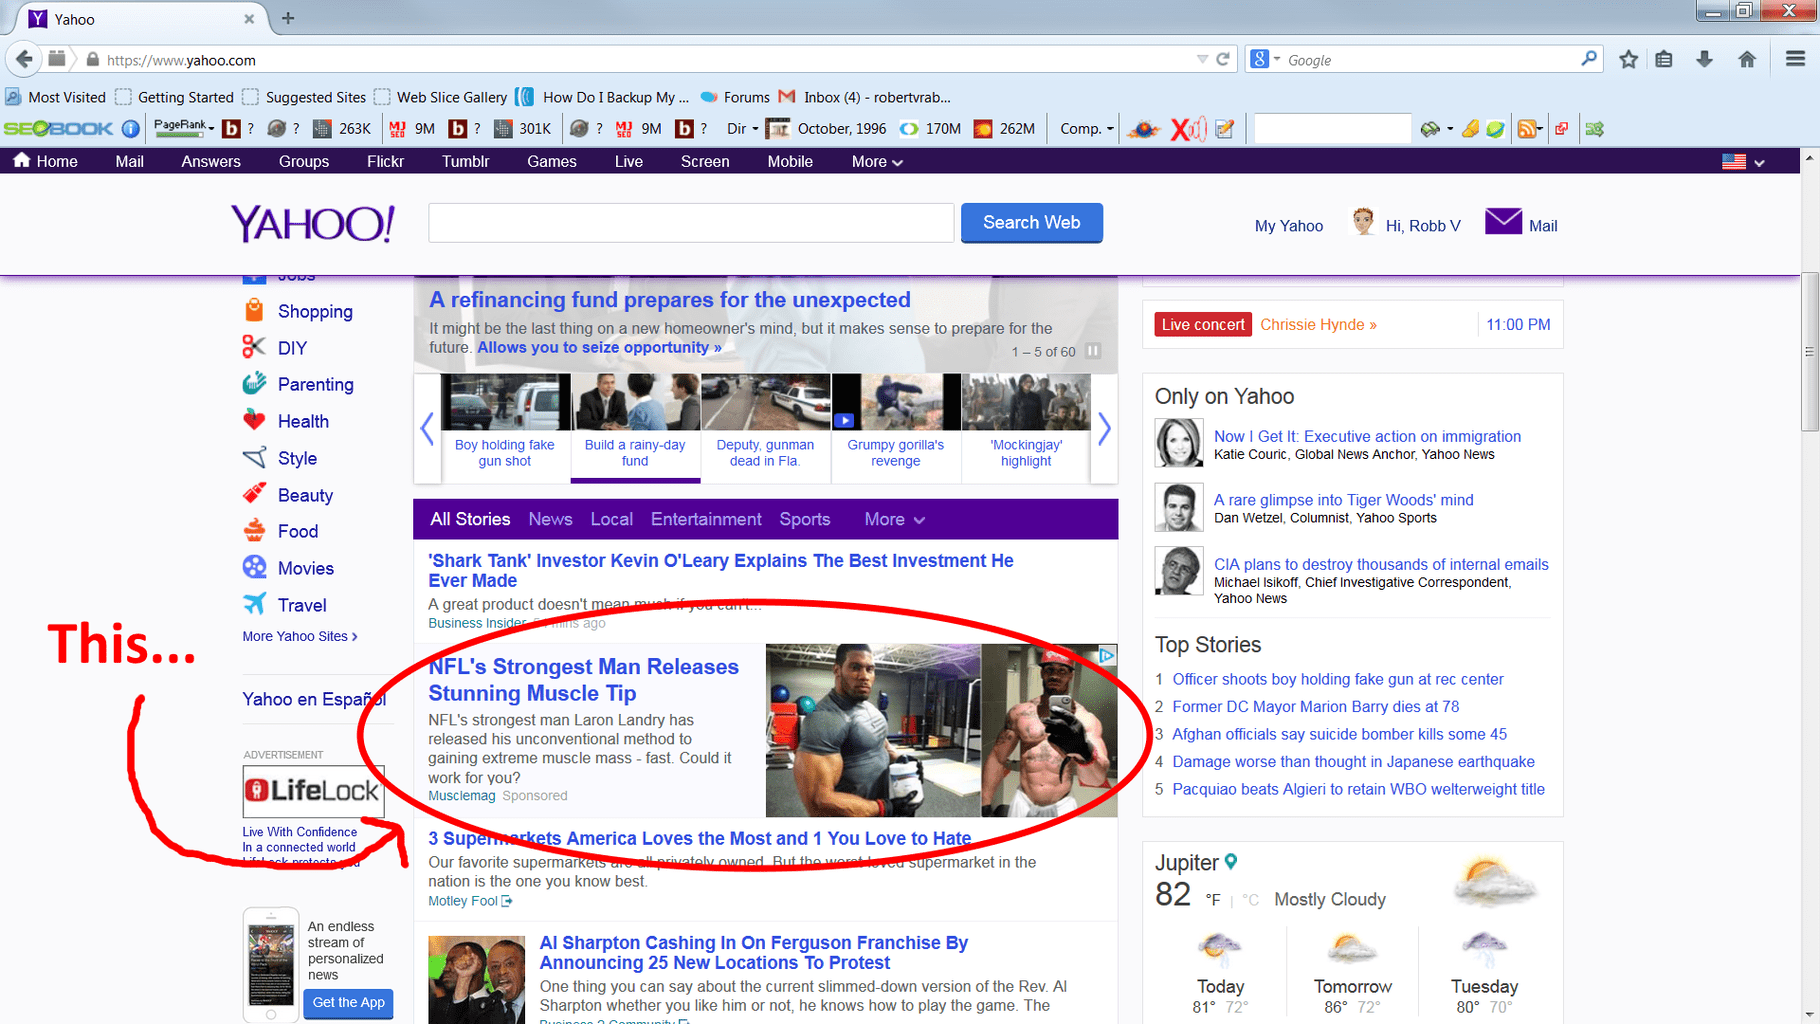Open the Yahoo en Español link
The width and height of the screenshot is (1820, 1024).
click(x=314, y=699)
